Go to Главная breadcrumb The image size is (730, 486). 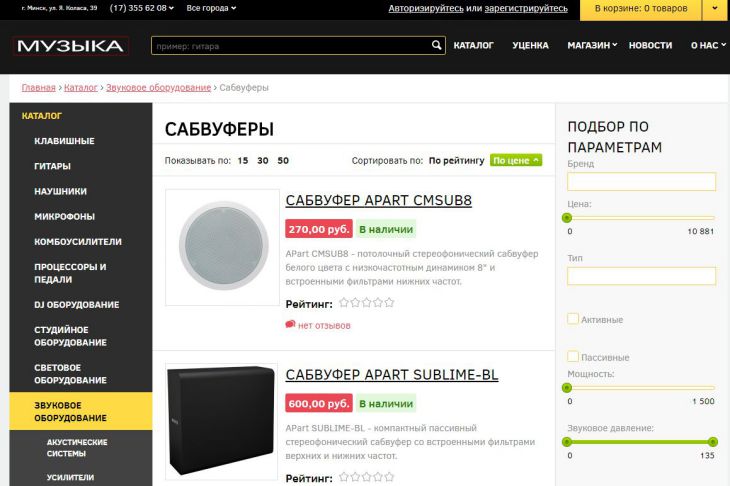39,87
